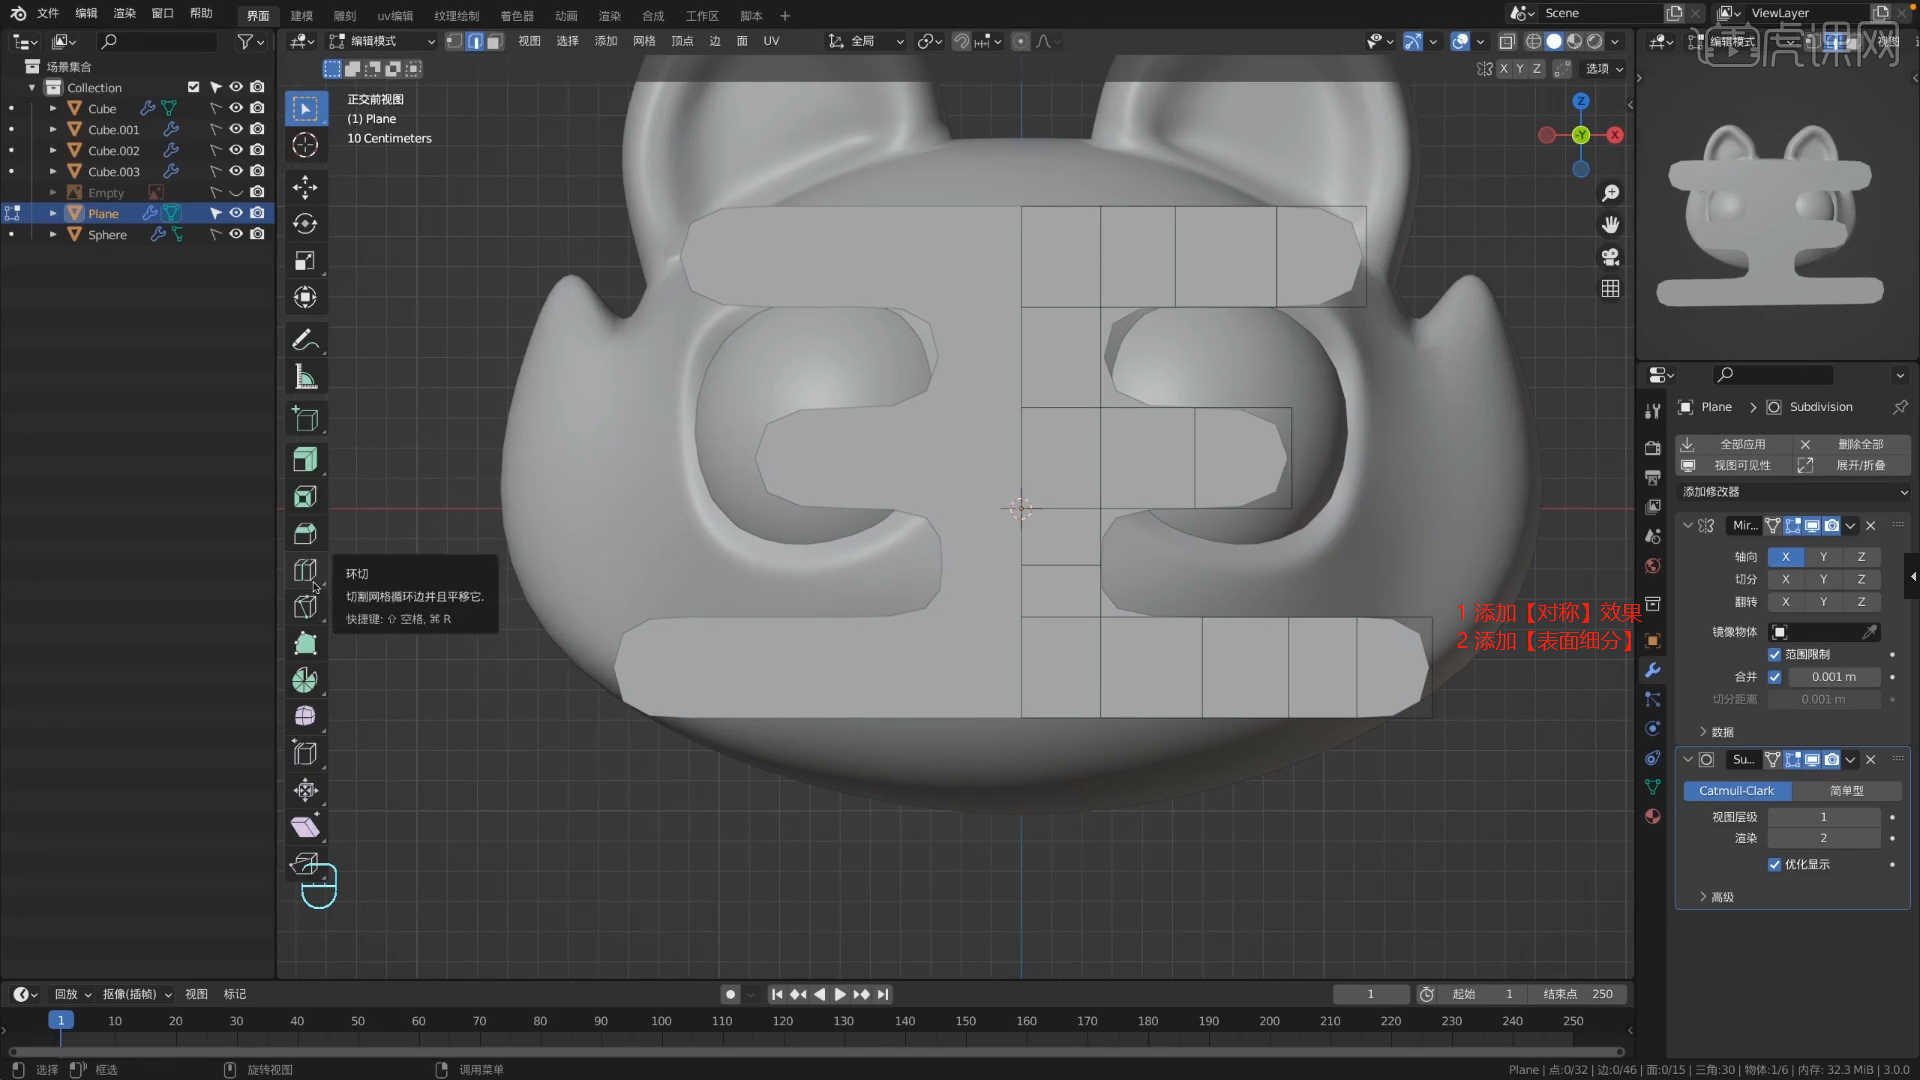Expand the Advanced section in Subdivision
Image resolution: width=1920 pixels, height=1080 pixels.
coord(1715,897)
